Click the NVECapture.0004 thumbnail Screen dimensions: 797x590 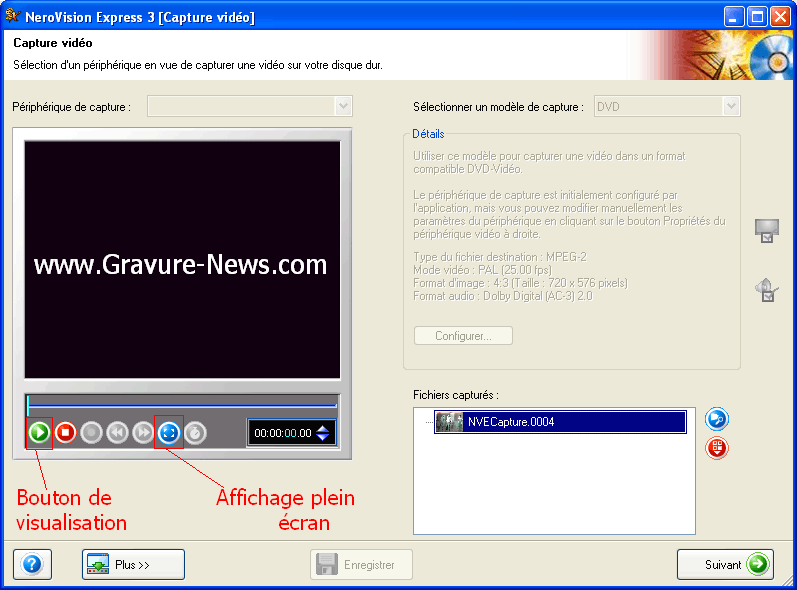click(x=449, y=422)
